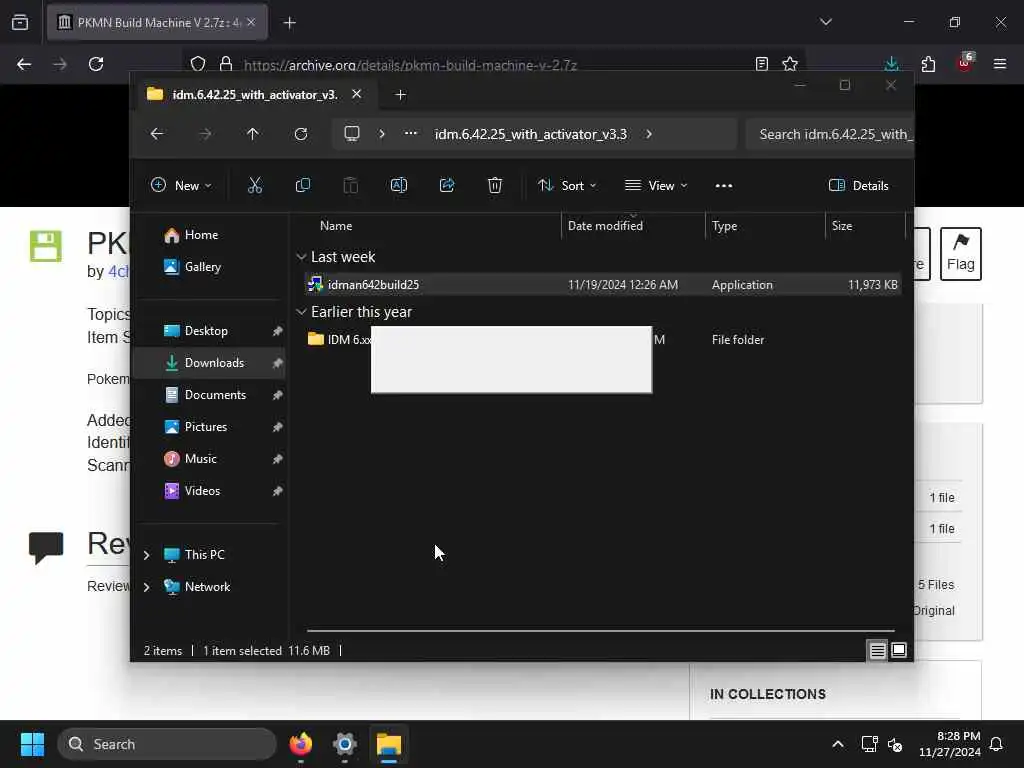Open the View layout dropdown
Image resolution: width=1024 pixels, height=768 pixels.
(x=656, y=185)
